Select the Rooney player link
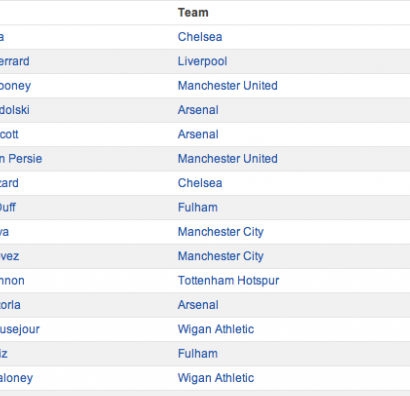 pyautogui.click(x=15, y=86)
